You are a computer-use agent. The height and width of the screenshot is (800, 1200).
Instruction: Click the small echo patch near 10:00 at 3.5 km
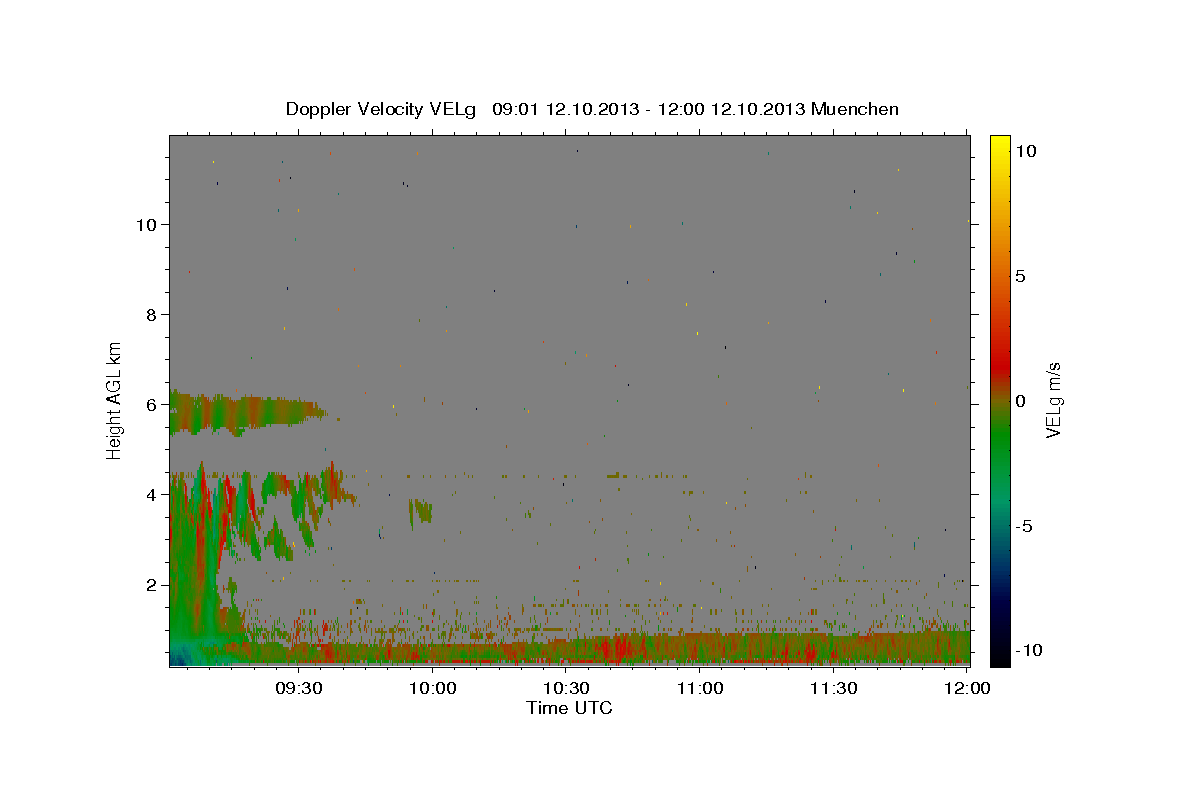pos(420,511)
